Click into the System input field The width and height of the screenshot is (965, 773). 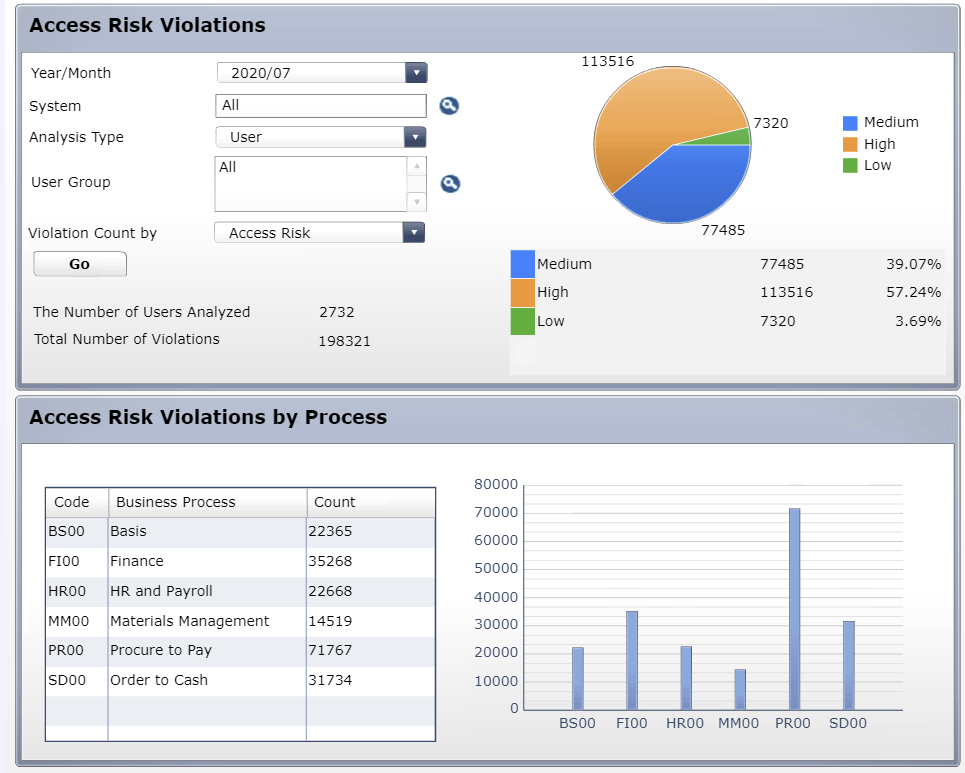tap(321, 106)
